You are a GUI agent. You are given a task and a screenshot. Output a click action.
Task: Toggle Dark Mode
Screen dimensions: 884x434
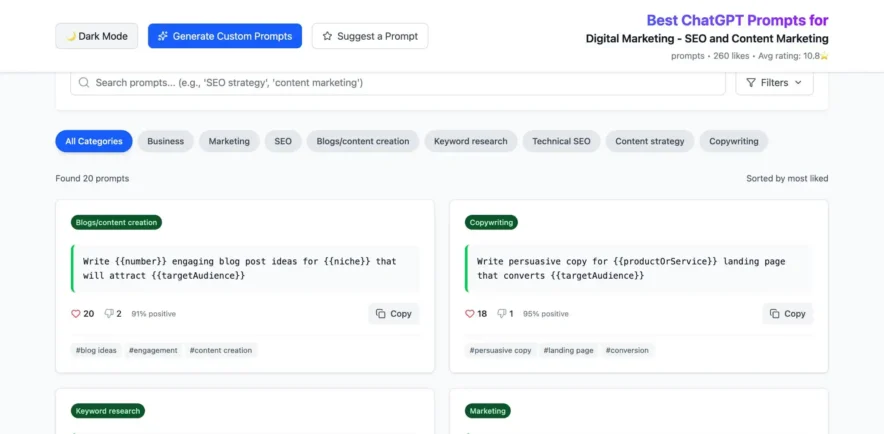point(97,36)
